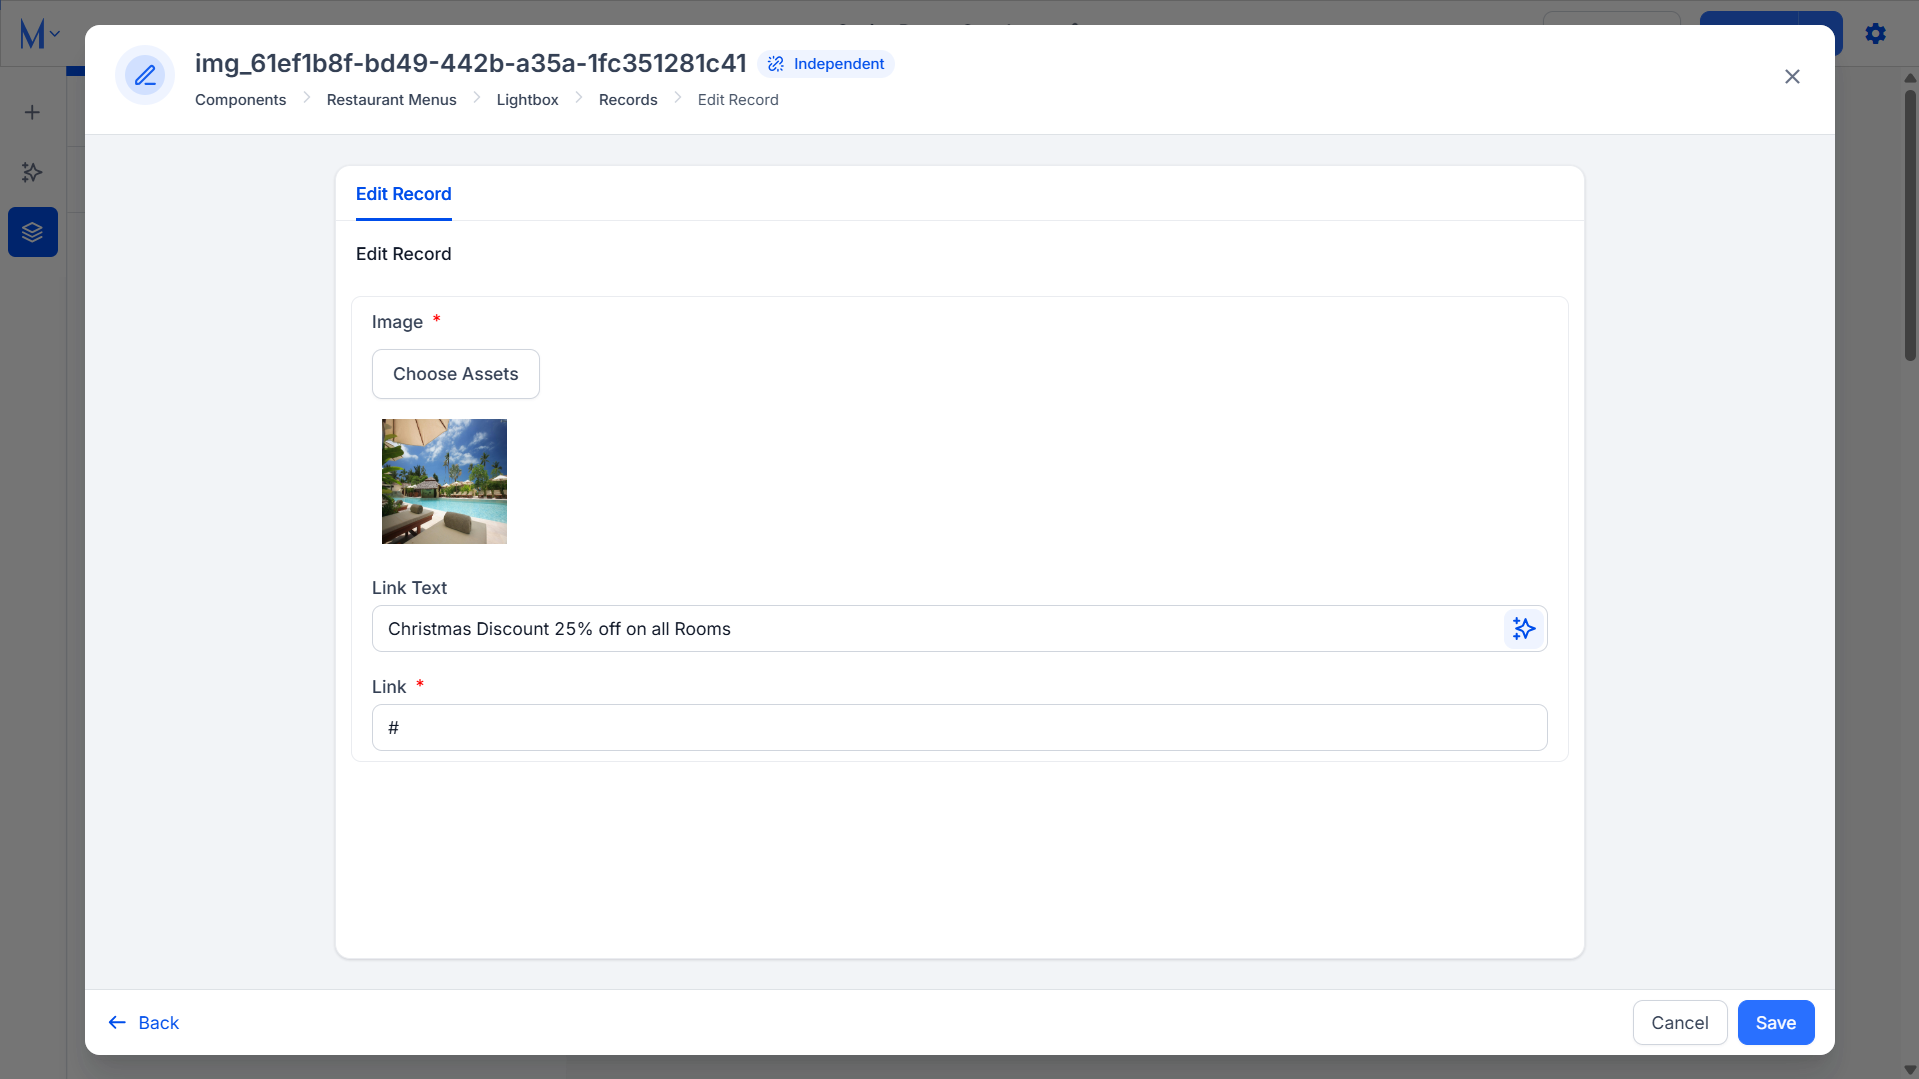Click the Edit Record breadcrumb item

point(738,100)
